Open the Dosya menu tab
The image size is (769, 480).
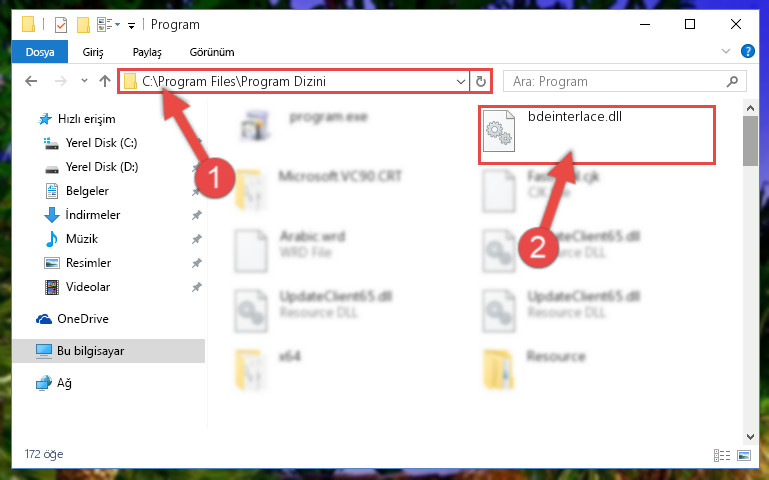click(40, 52)
